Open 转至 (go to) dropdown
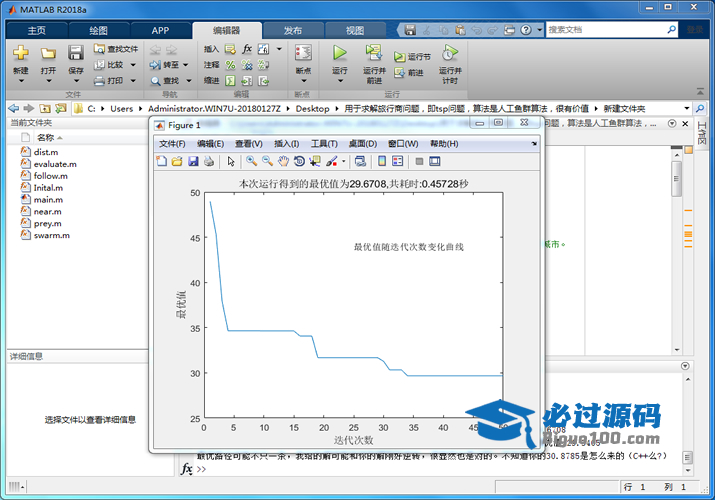Image resolution: width=715 pixels, height=500 pixels. tap(169, 65)
